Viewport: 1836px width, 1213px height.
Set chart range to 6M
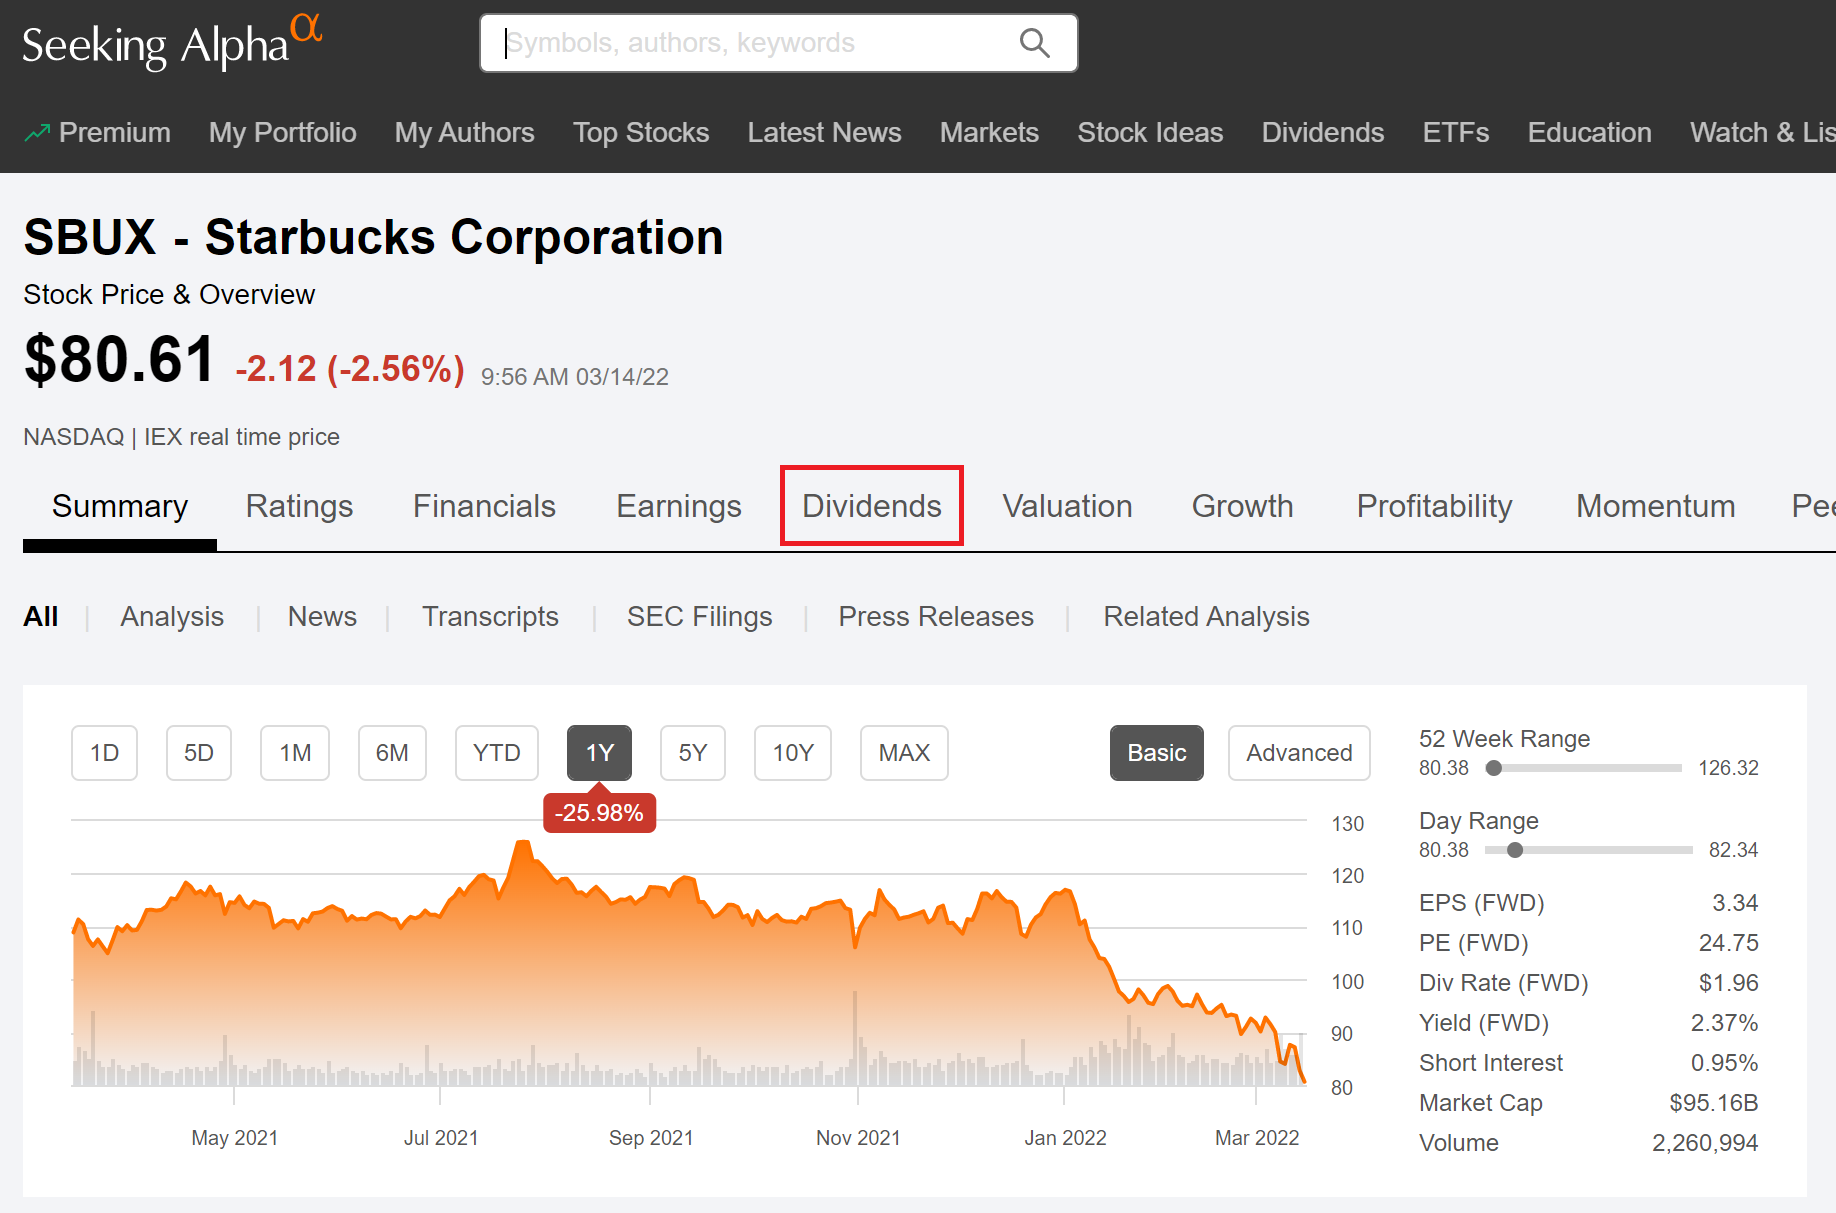click(392, 753)
